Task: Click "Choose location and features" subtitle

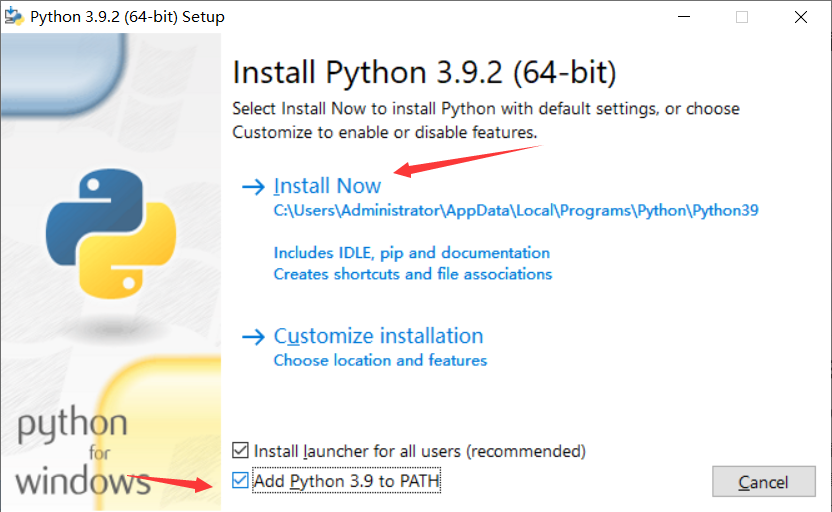Action: [380, 361]
